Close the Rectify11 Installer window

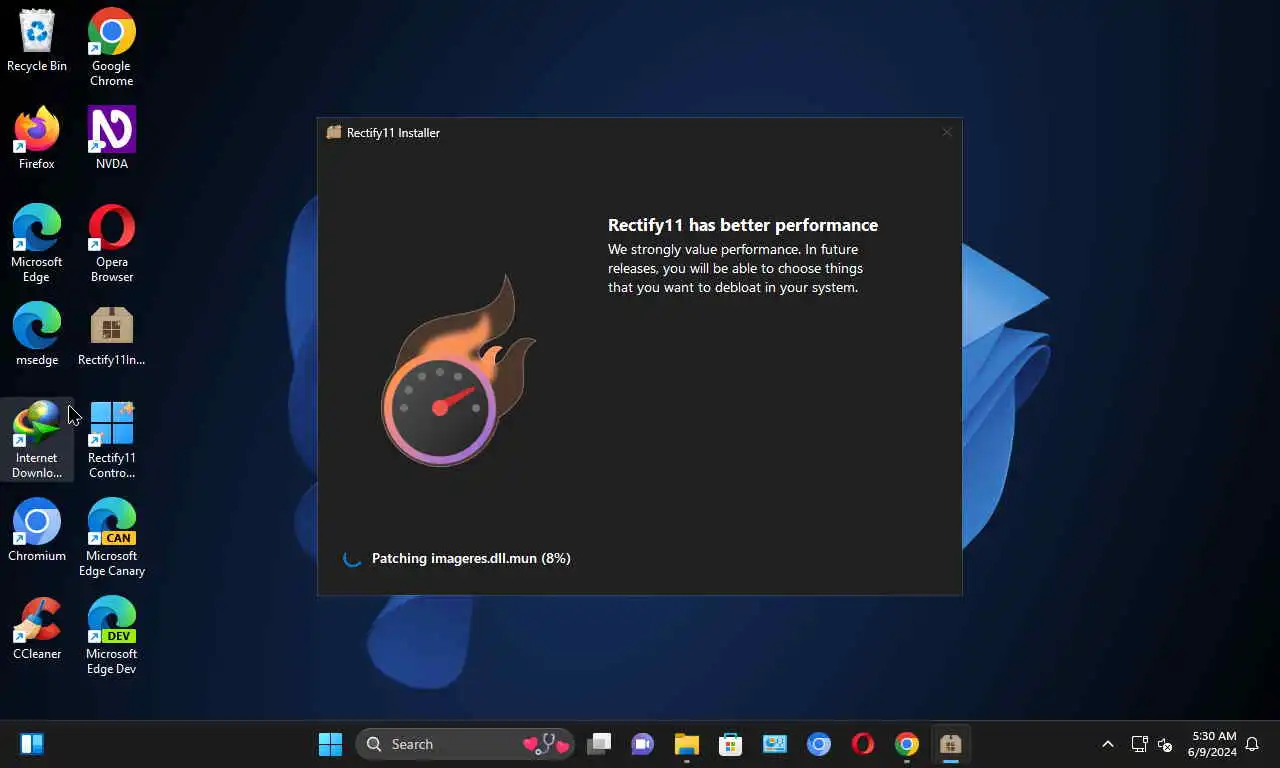(946, 132)
